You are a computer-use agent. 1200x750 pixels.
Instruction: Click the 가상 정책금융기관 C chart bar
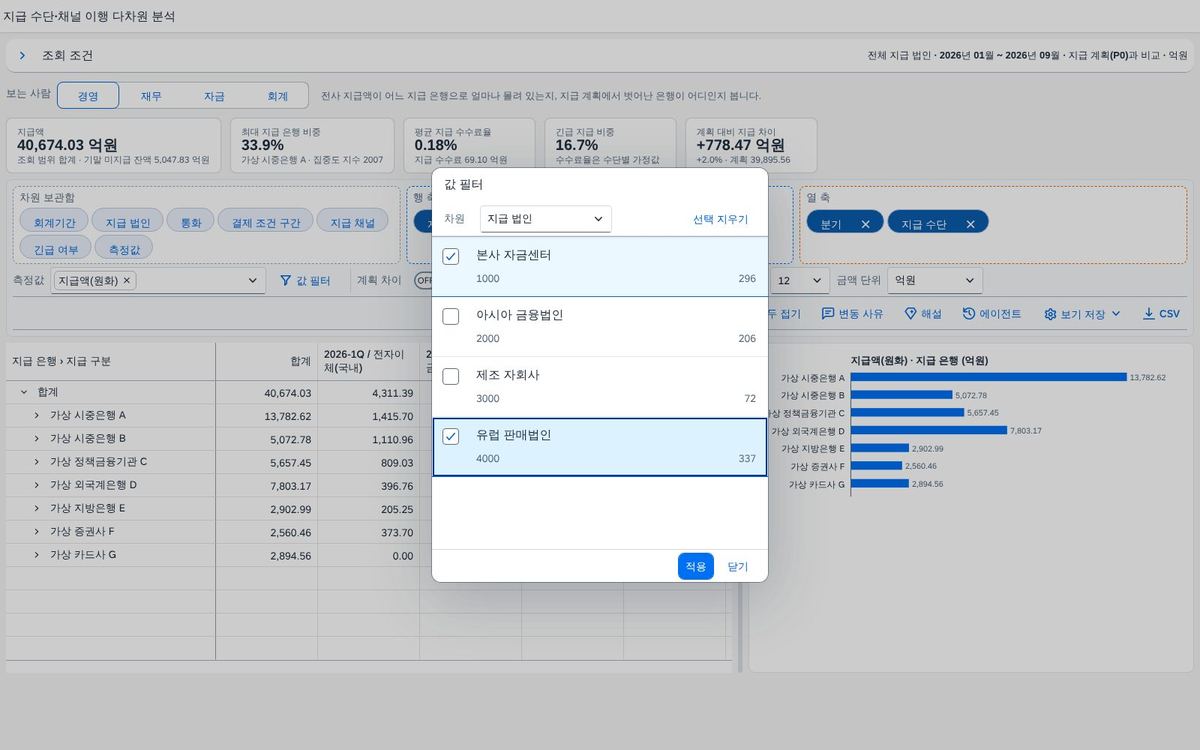coord(907,412)
